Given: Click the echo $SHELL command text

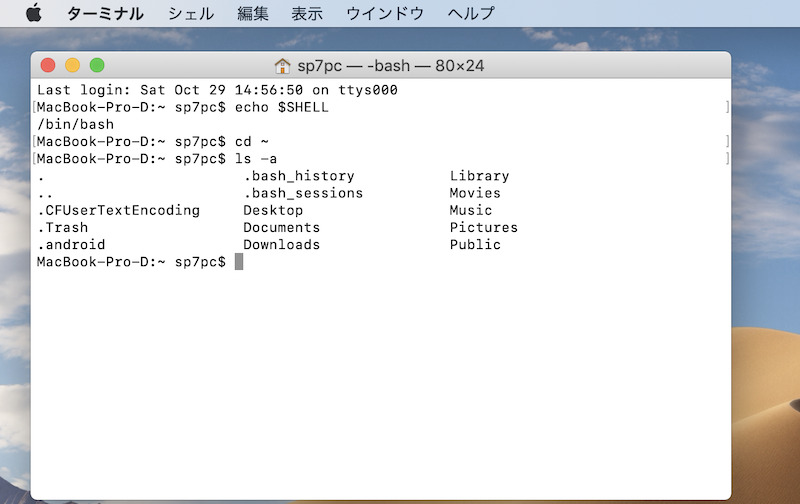Looking at the screenshot, I should (281, 107).
